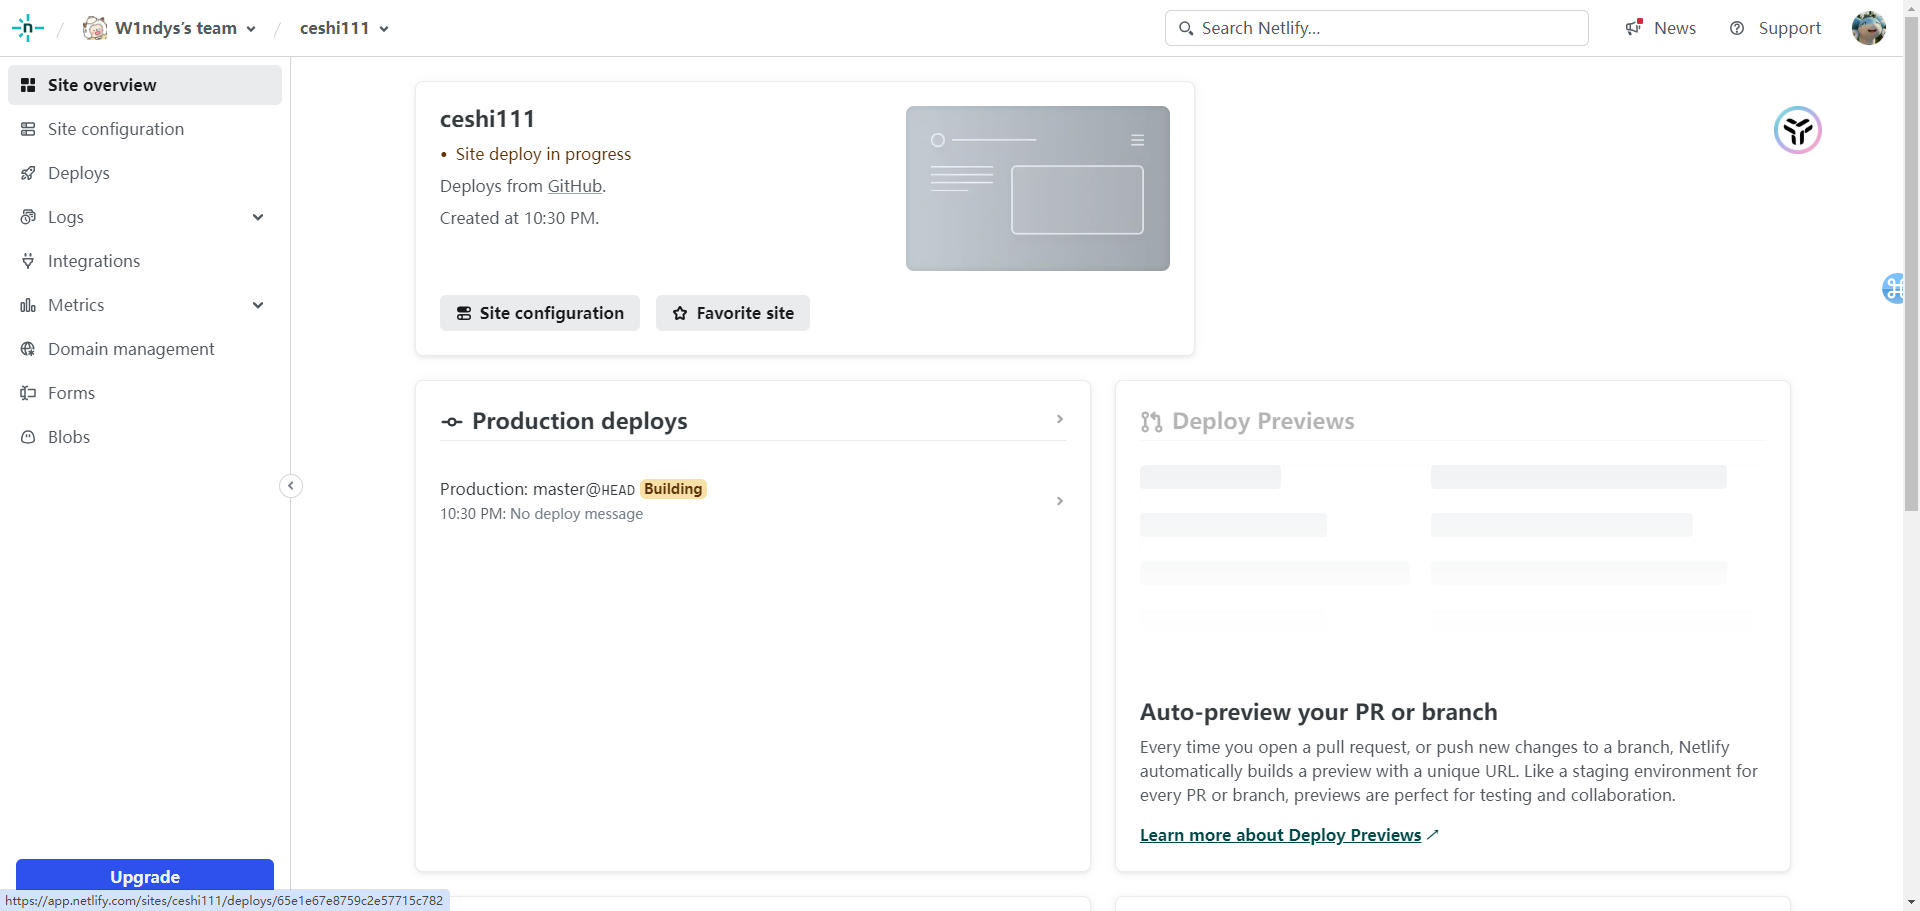The height and width of the screenshot is (911, 1920).
Task: Click the Site configuration button
Action: (x=540, y=313)
